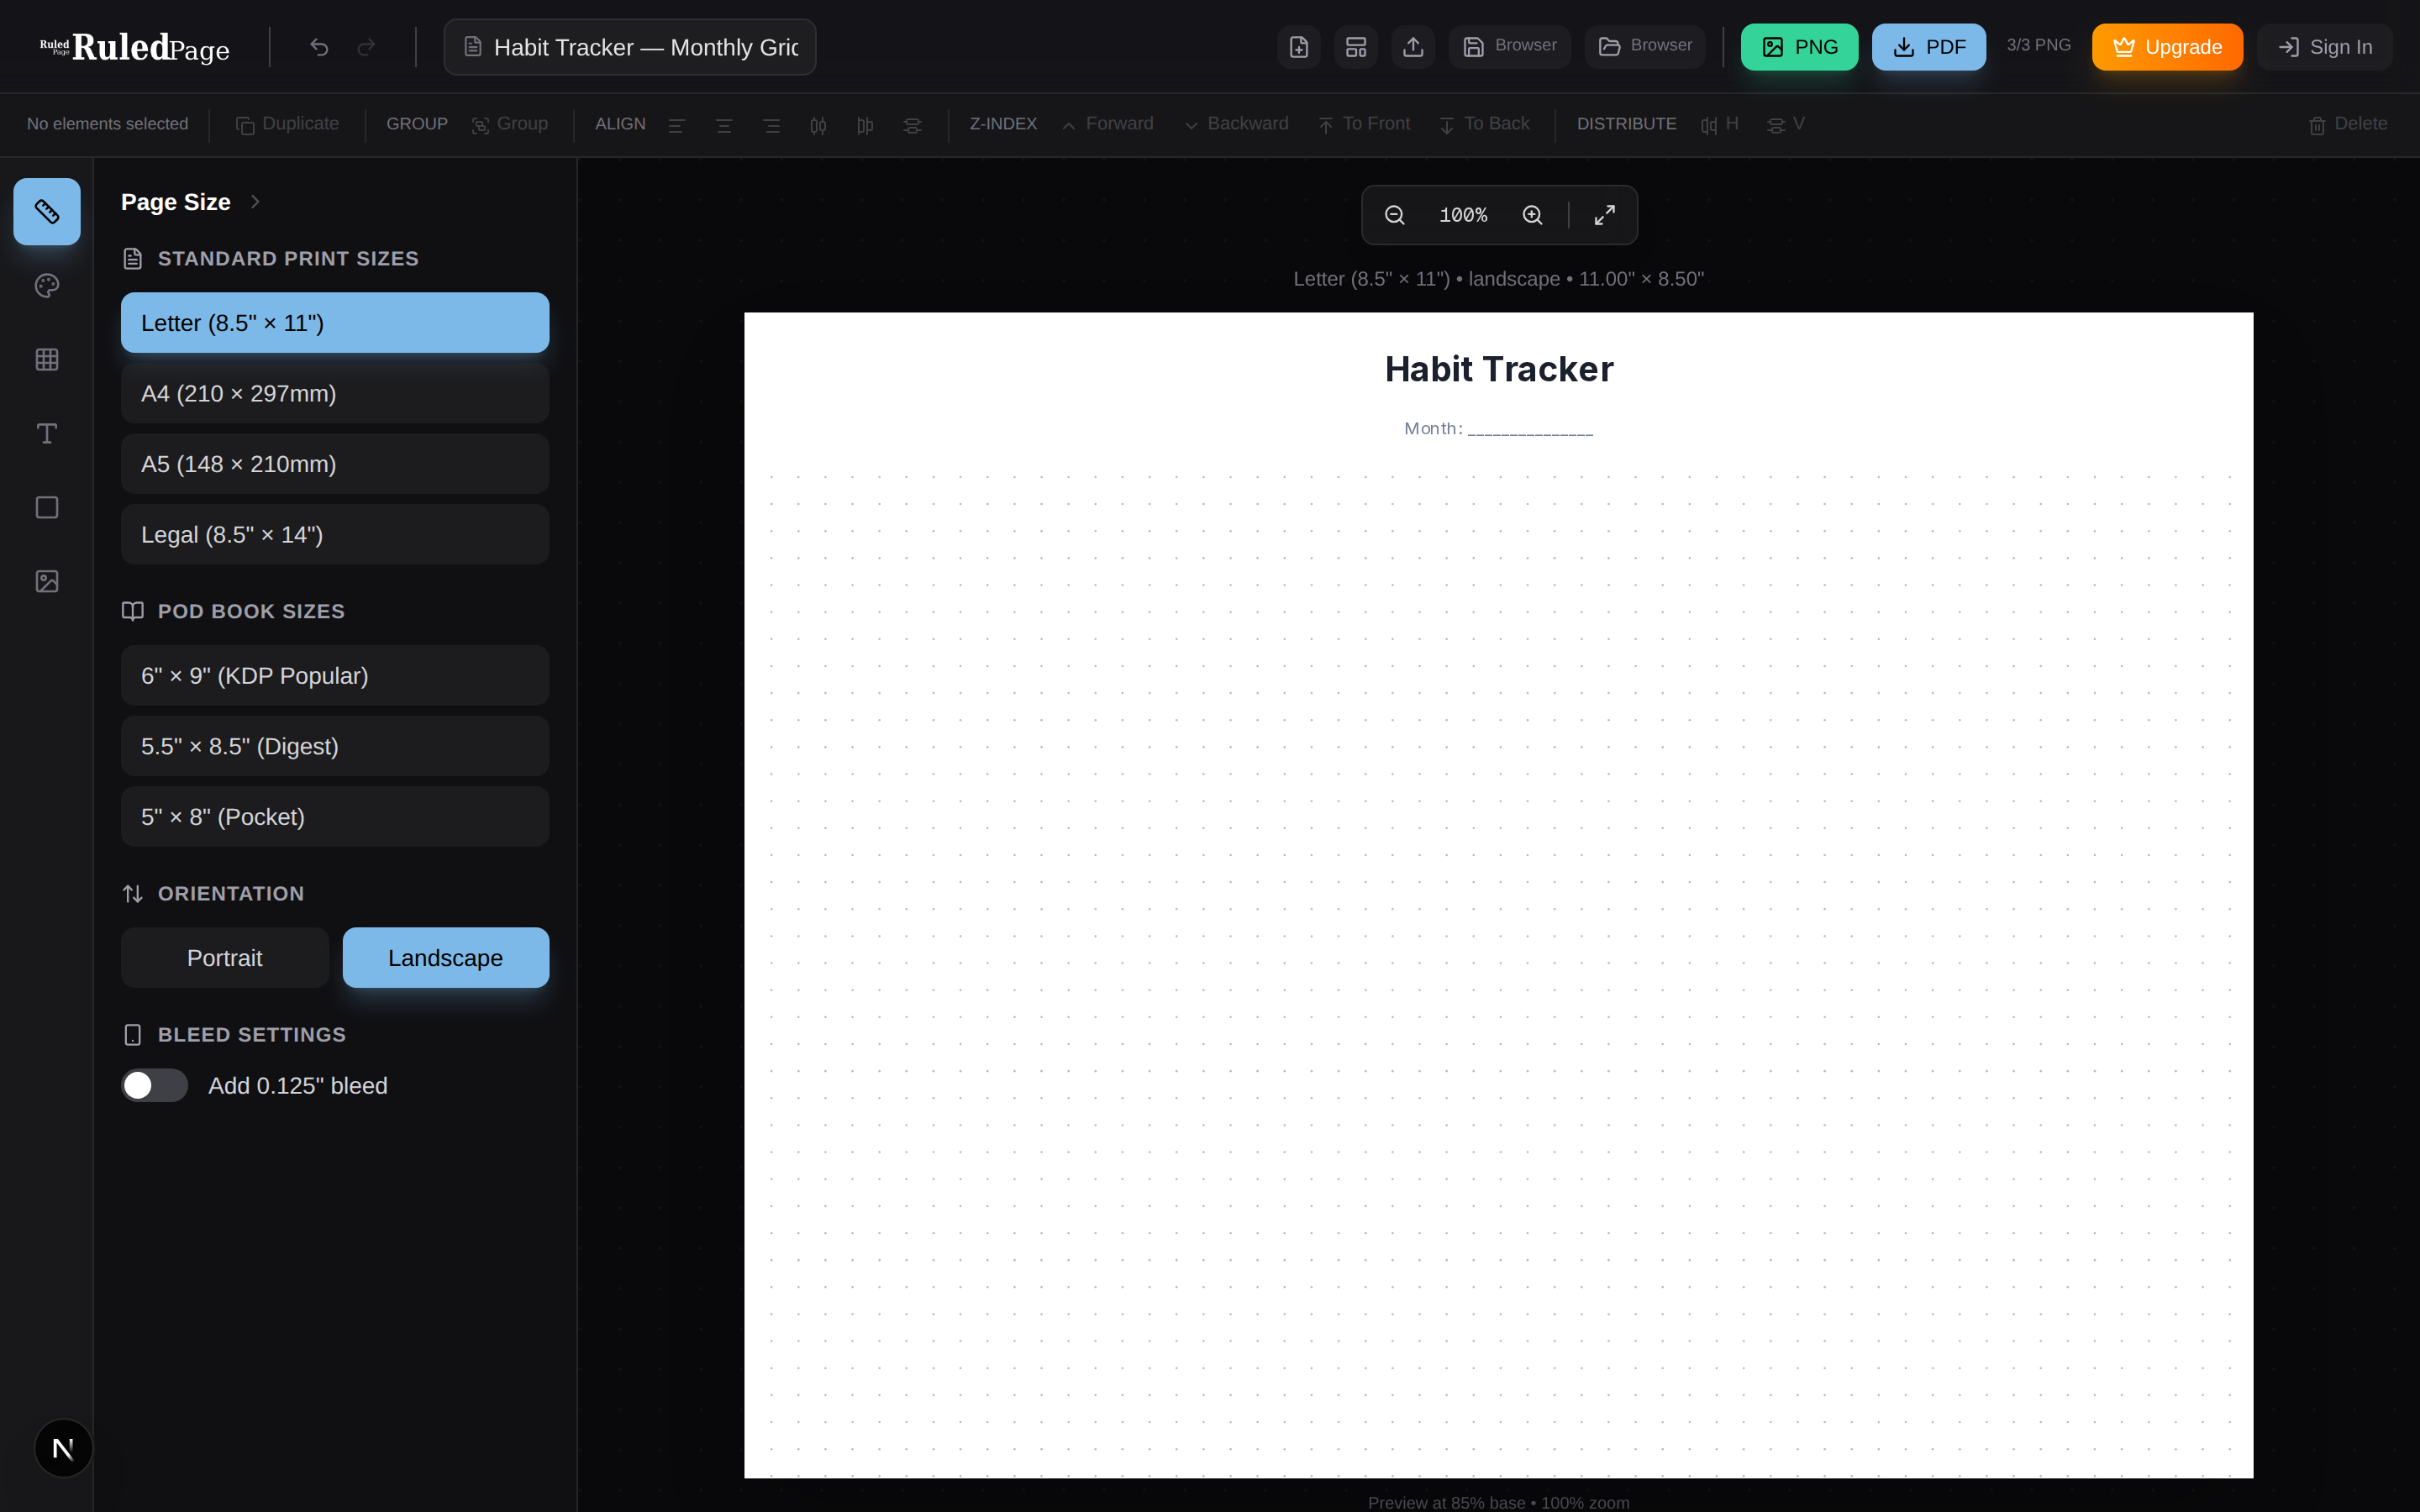
Task: Select the Month: line on canvas
Action: (1499, 429)
